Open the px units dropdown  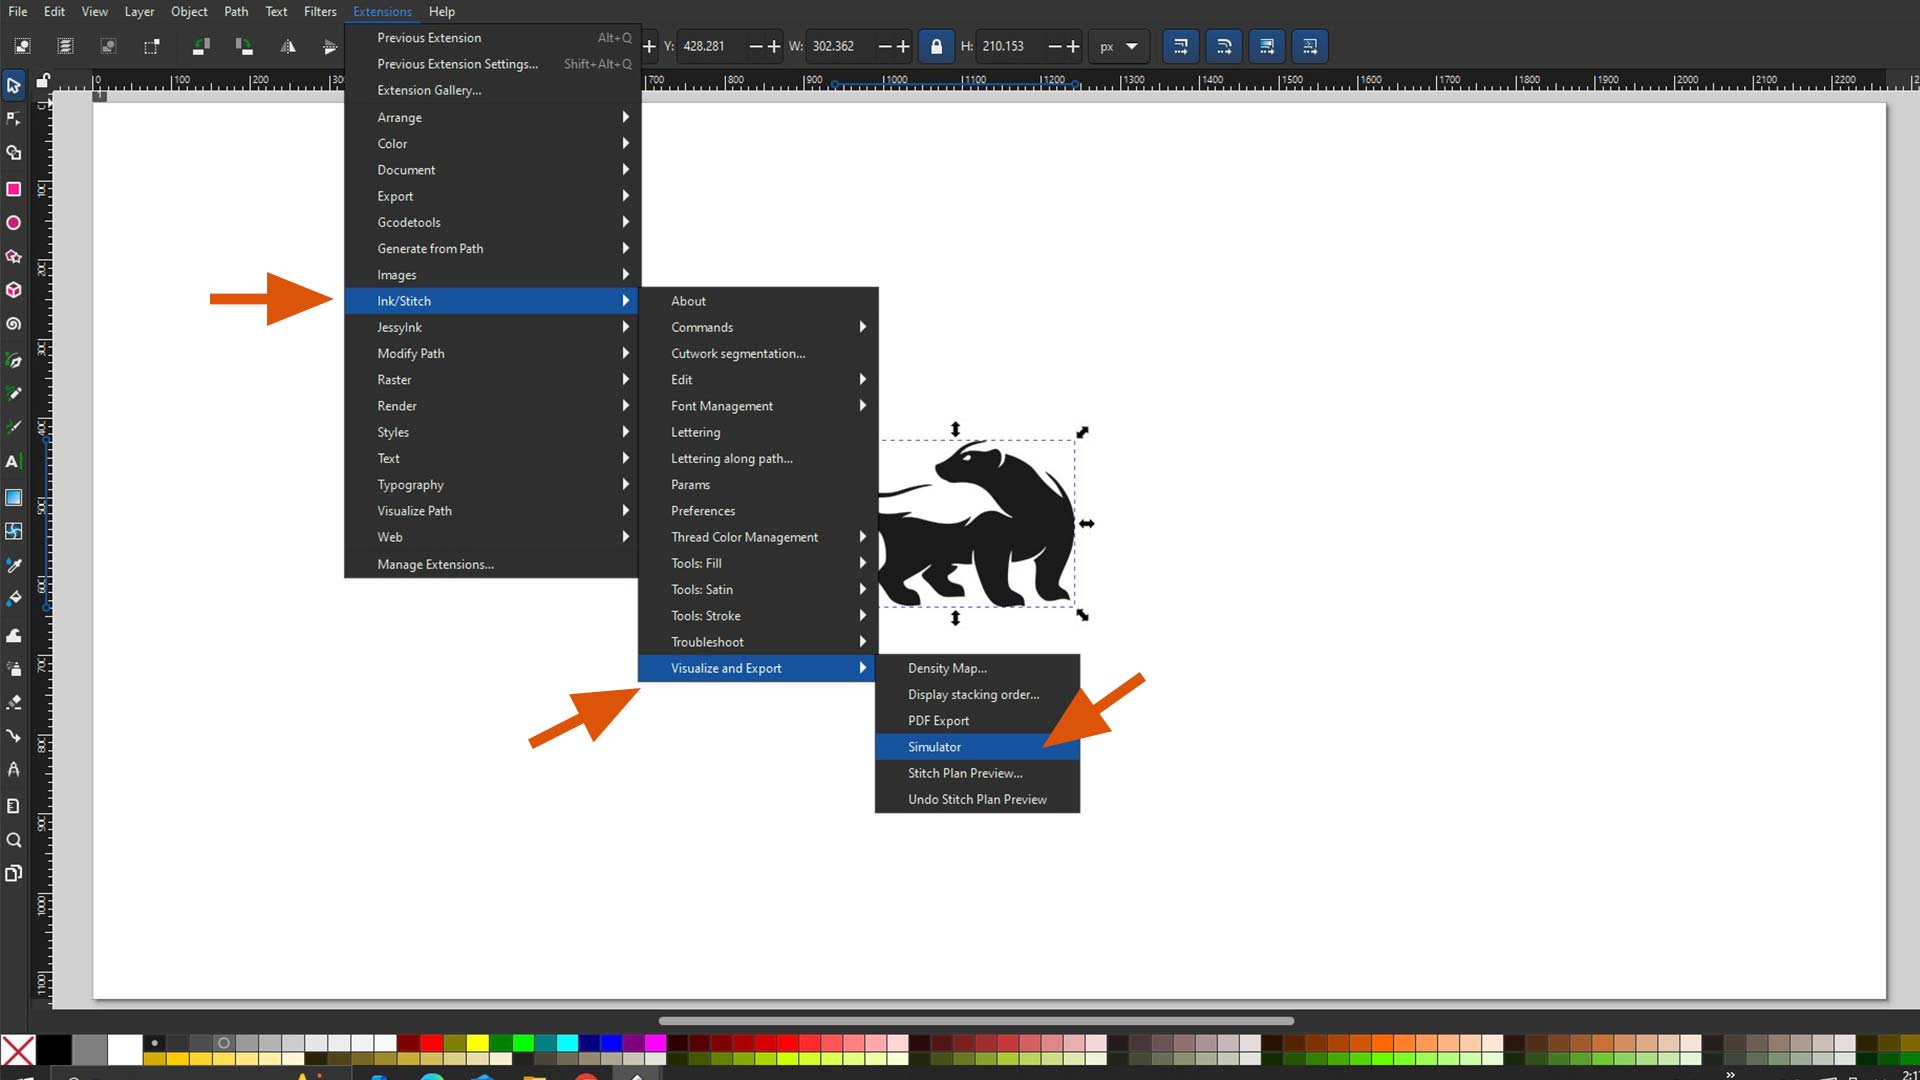1119,46
